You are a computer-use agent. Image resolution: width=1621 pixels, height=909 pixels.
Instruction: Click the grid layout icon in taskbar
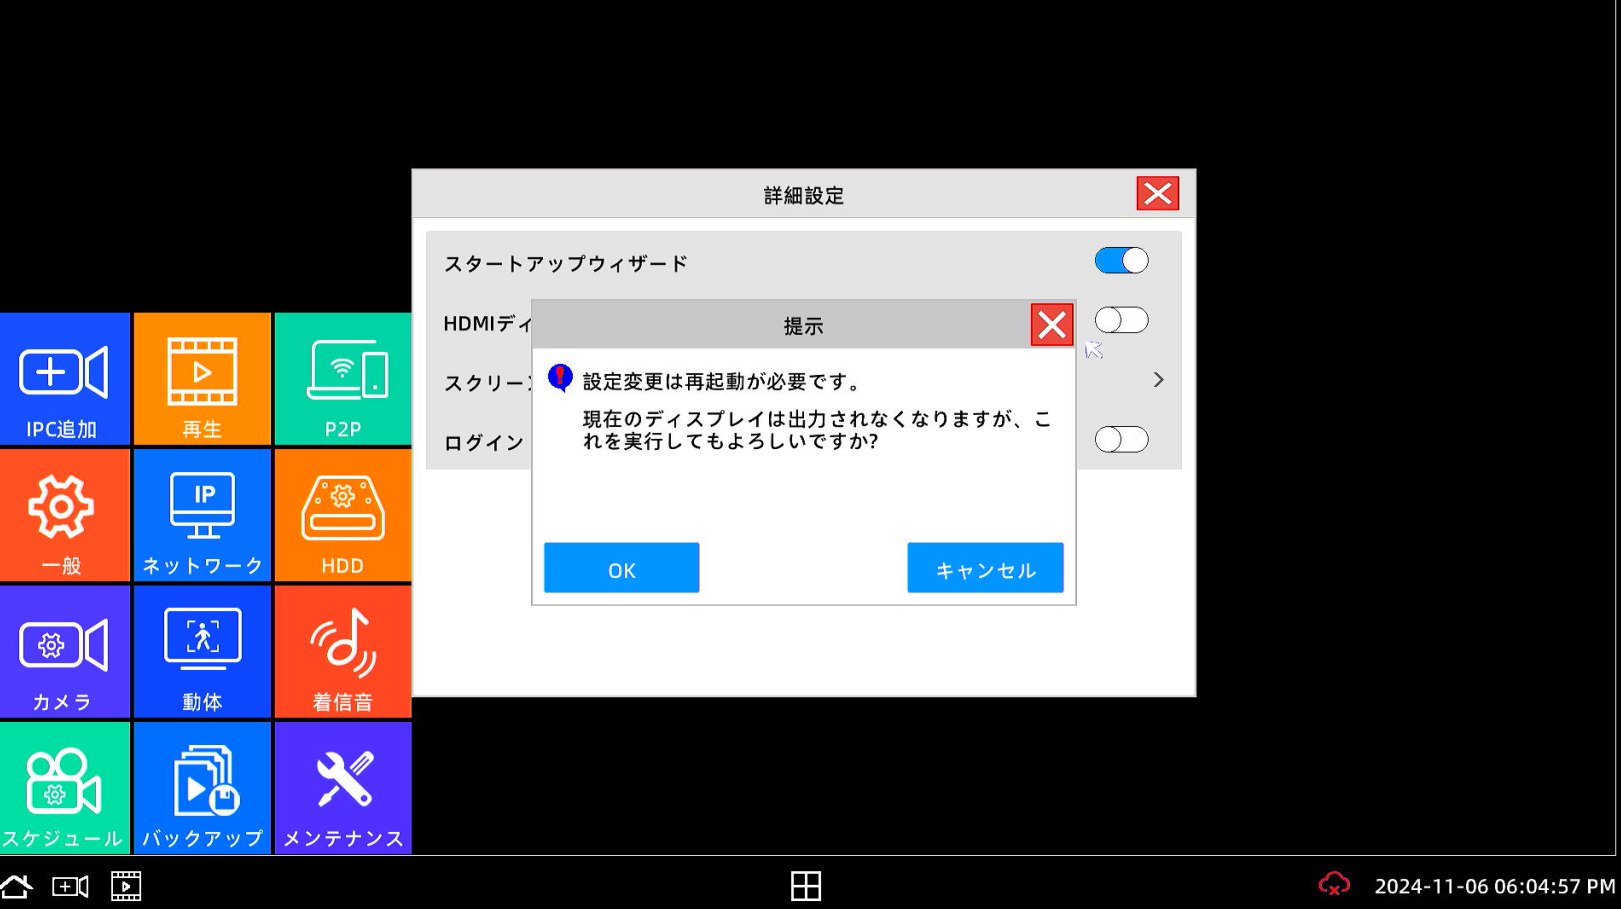805,886
